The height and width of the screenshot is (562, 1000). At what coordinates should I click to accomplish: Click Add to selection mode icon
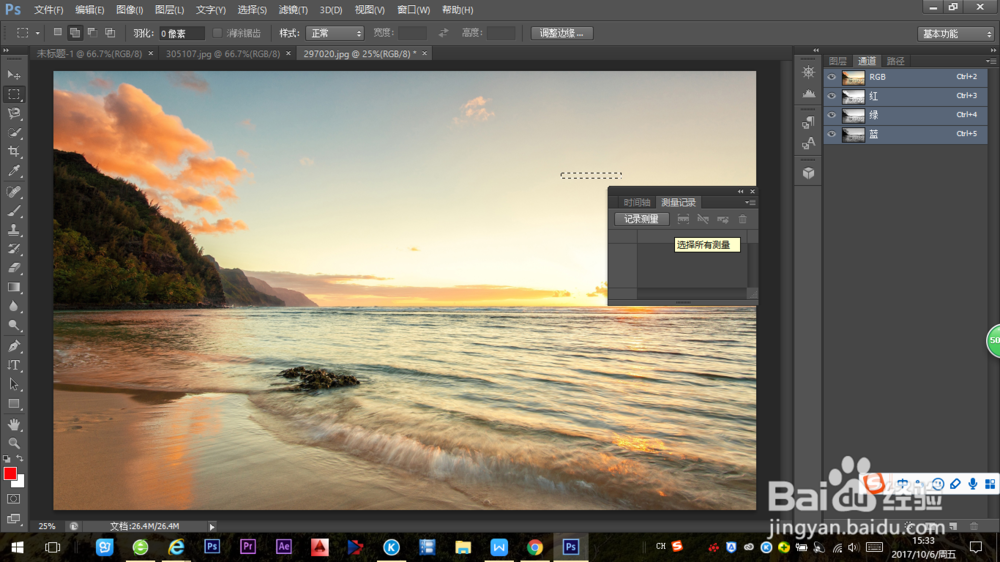(x=75, y=33)
